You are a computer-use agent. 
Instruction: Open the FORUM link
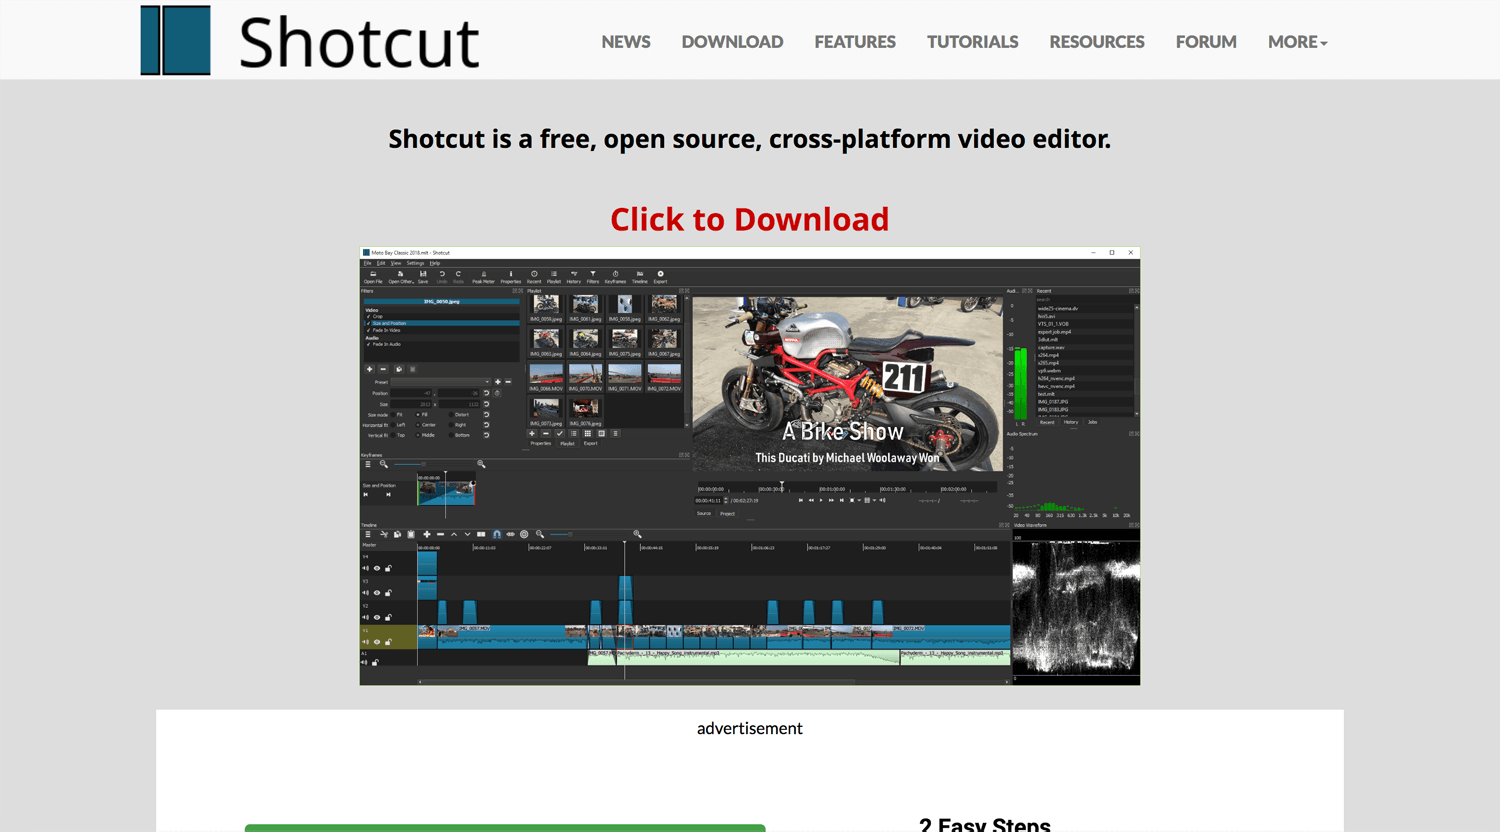[1206, 42]
